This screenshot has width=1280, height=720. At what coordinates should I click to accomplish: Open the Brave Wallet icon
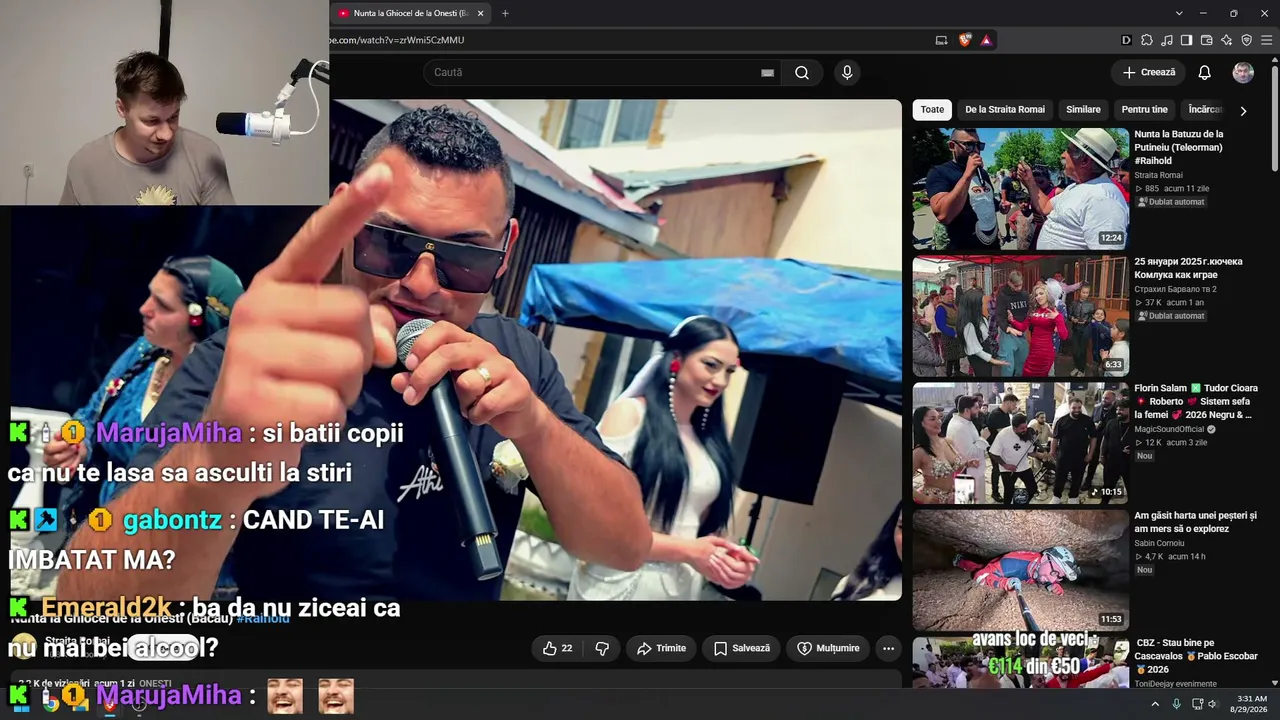pyautogui.click(x=1206, y=40)
